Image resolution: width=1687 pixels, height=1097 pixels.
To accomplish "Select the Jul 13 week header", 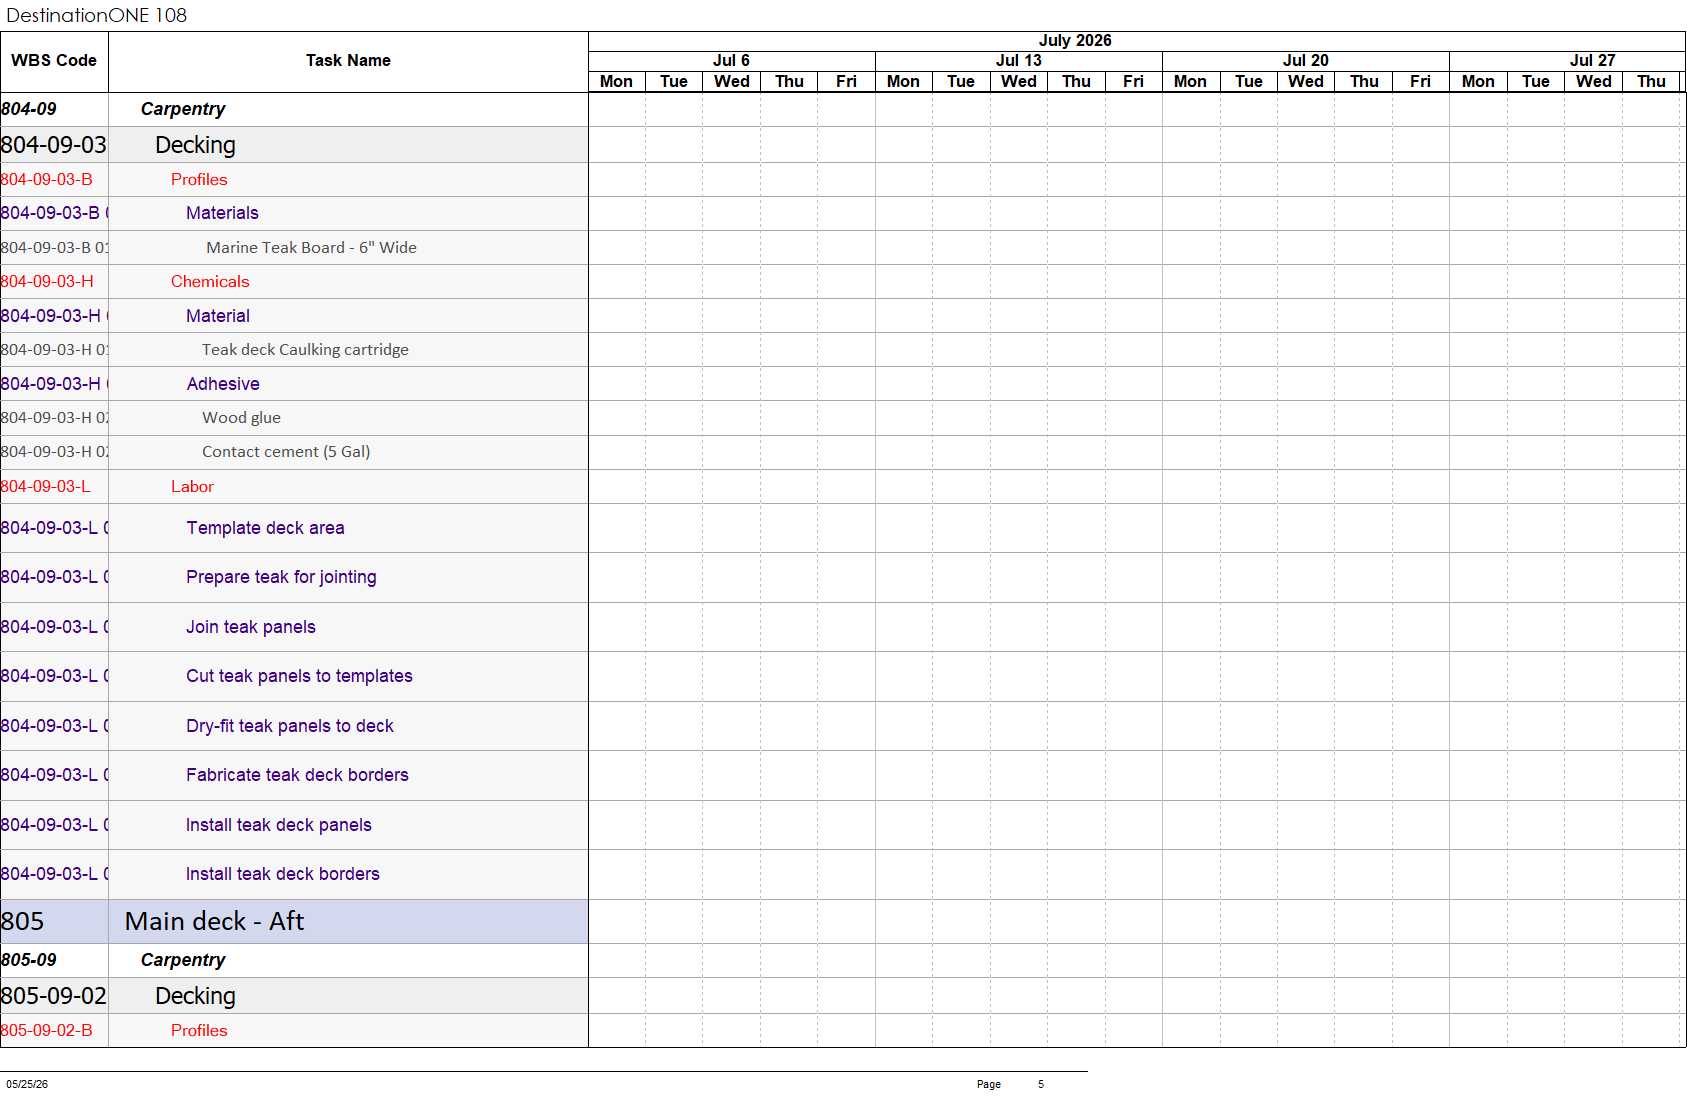I will [1018, 61].
